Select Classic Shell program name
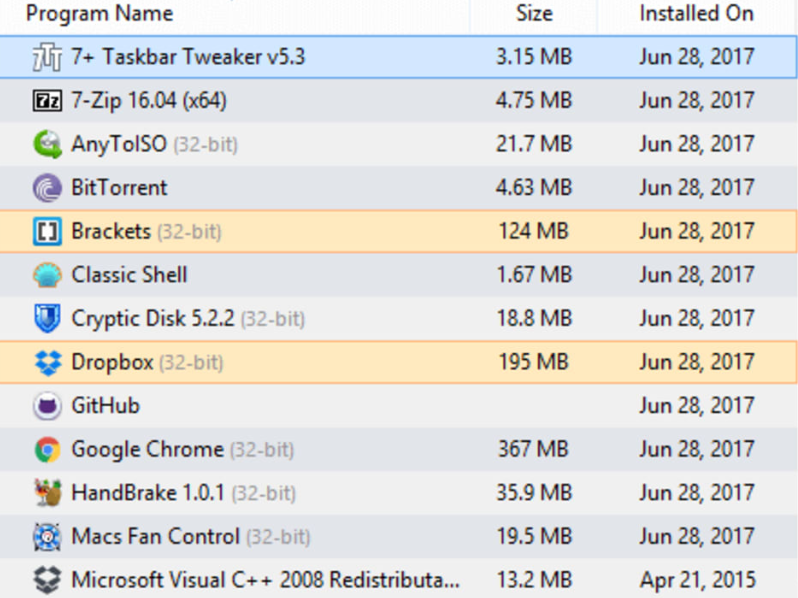 pyautogui.click(x=129, y=275)
